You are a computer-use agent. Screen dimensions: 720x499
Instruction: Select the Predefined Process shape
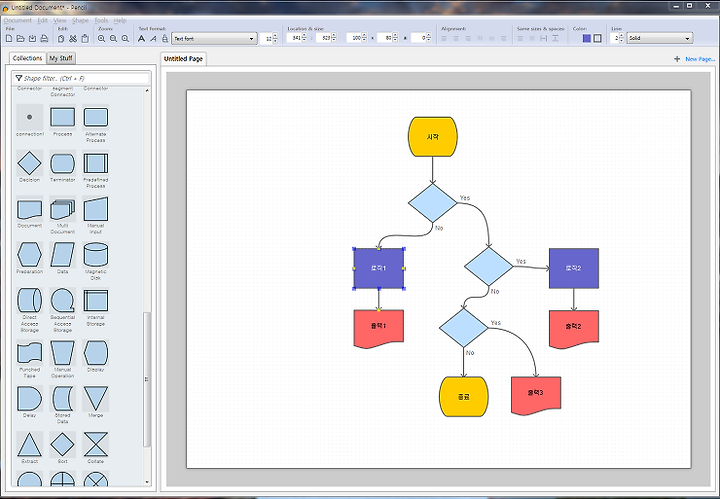click(x=96, y=163)
